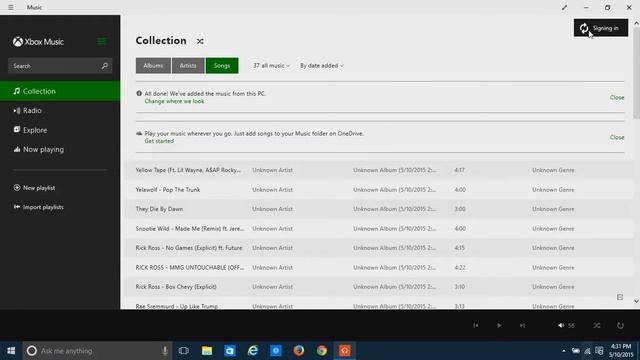Toggle repeat in the playback bar
The image size is (640, 360).
tap(620, 325)
